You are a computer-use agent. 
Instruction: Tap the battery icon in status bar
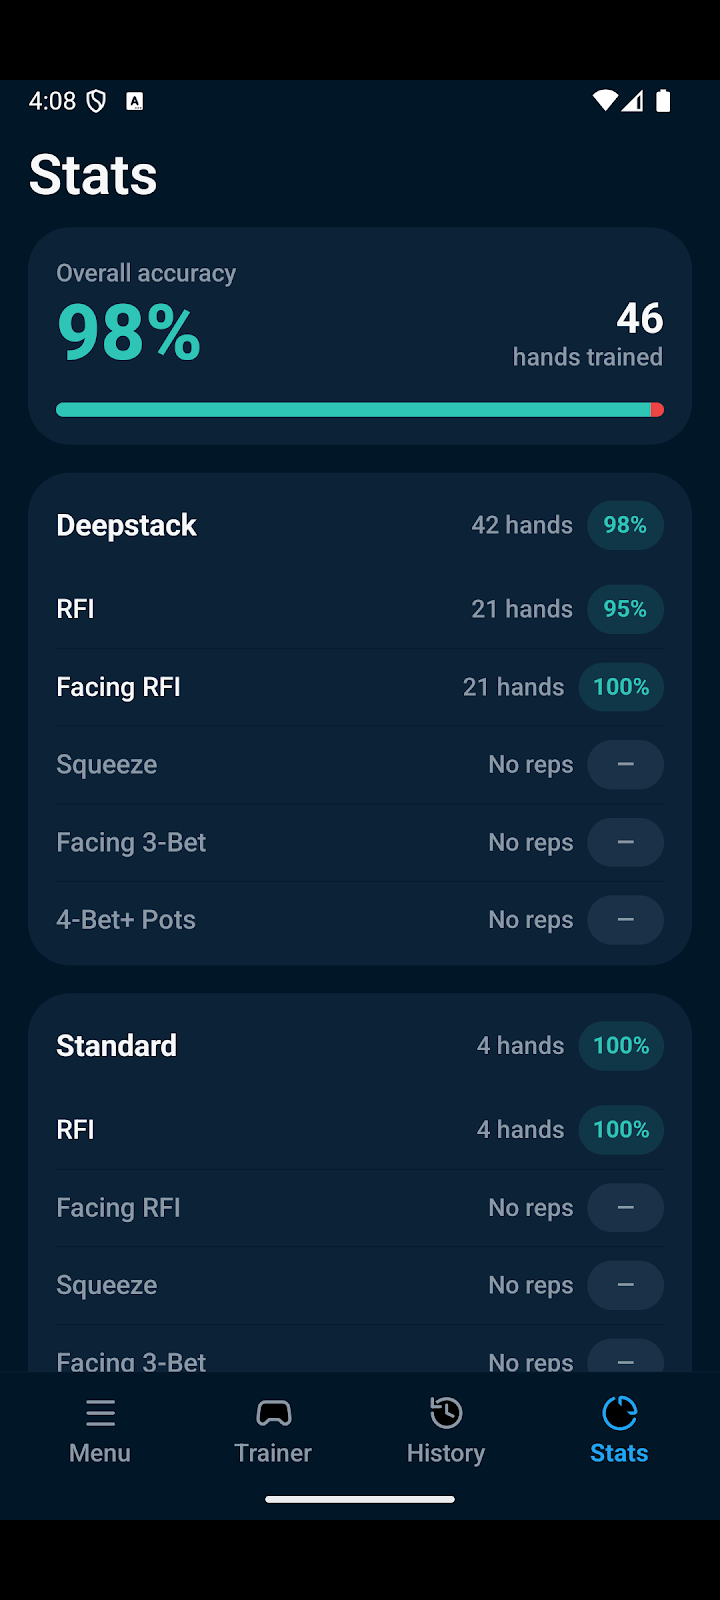click(x=663, y=100)
